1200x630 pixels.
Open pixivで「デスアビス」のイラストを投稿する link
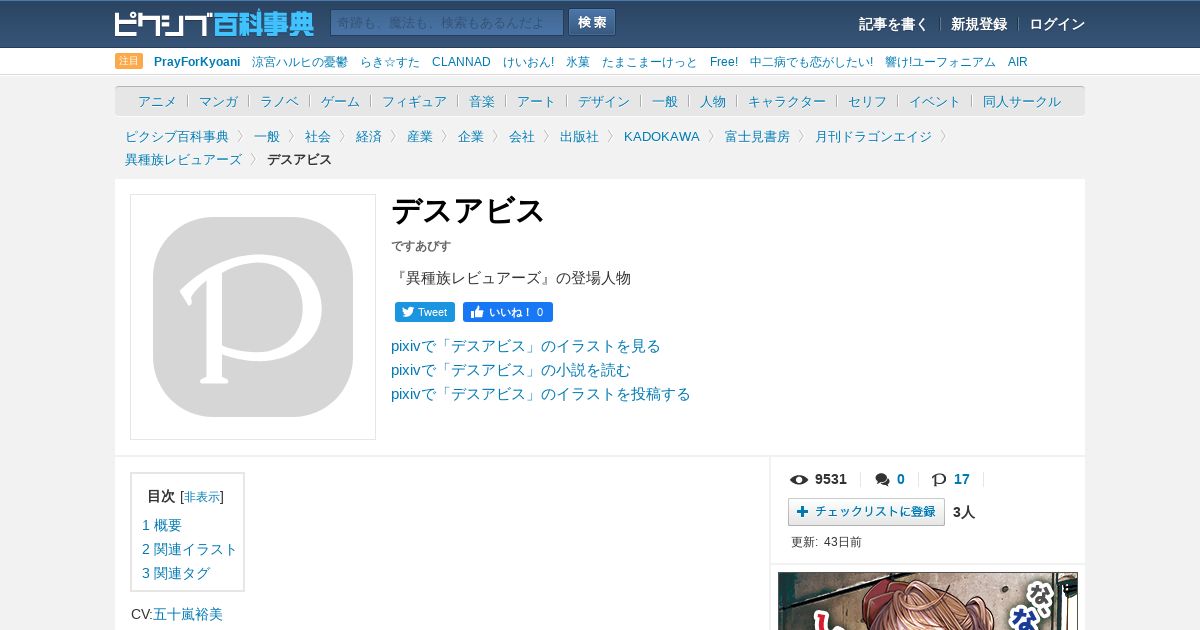click(x=541, y=394)
